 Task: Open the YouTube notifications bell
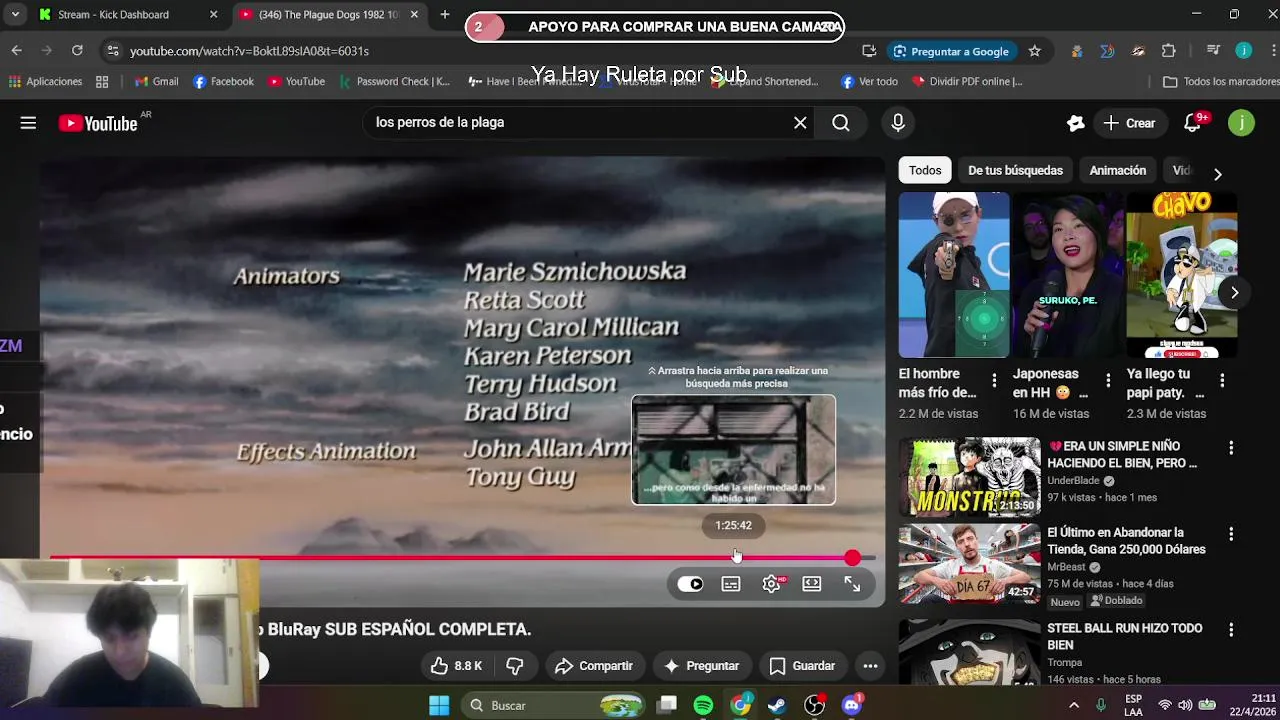pos(1192,123)
